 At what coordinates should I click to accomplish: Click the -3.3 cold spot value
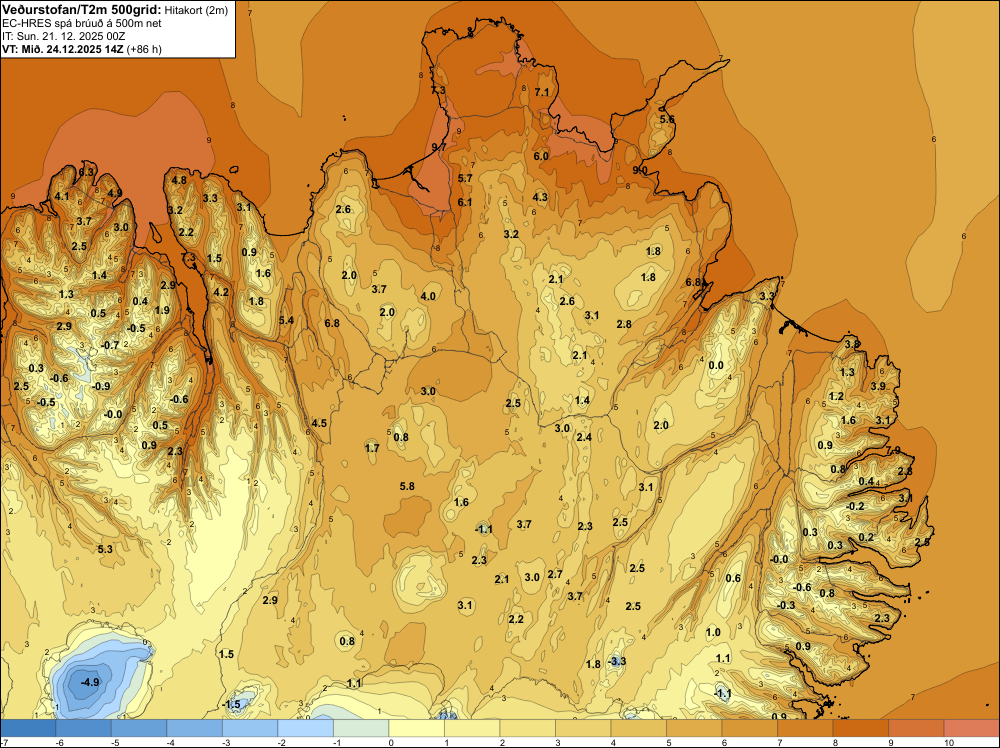coord(617,661)
